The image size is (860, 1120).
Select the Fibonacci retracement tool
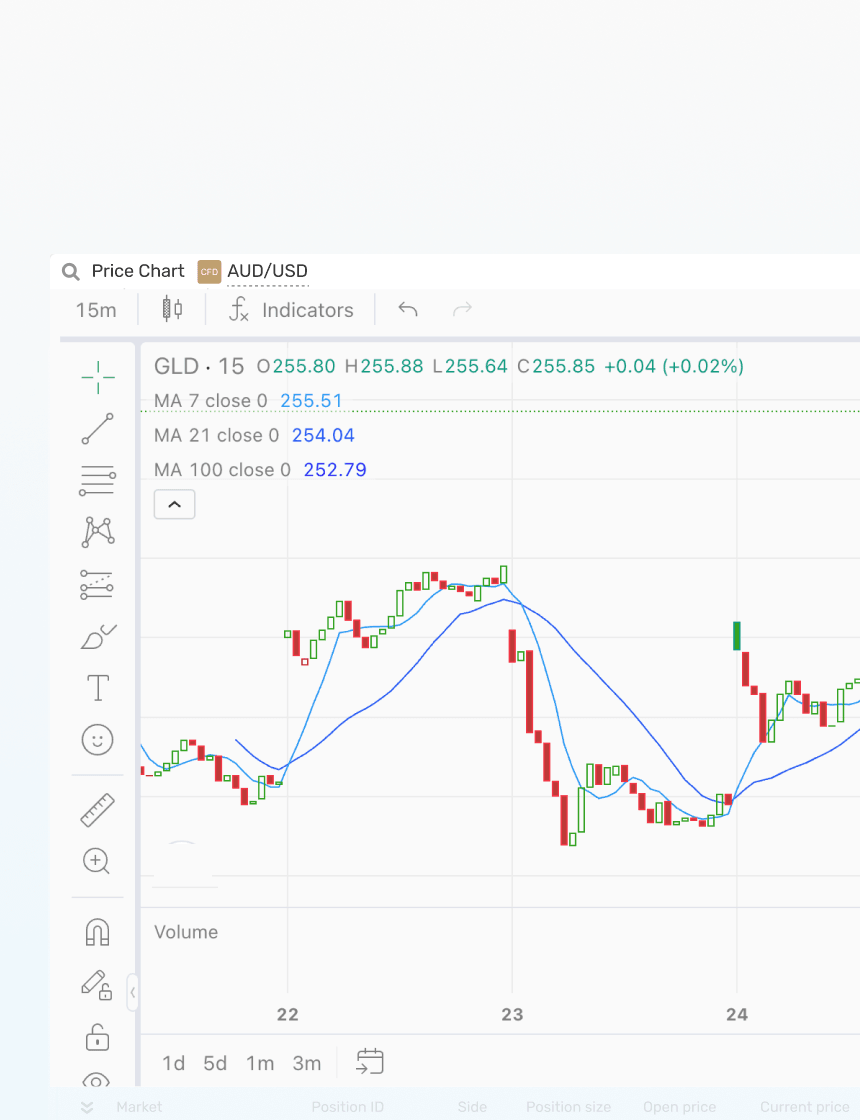(x=98, y=480)
